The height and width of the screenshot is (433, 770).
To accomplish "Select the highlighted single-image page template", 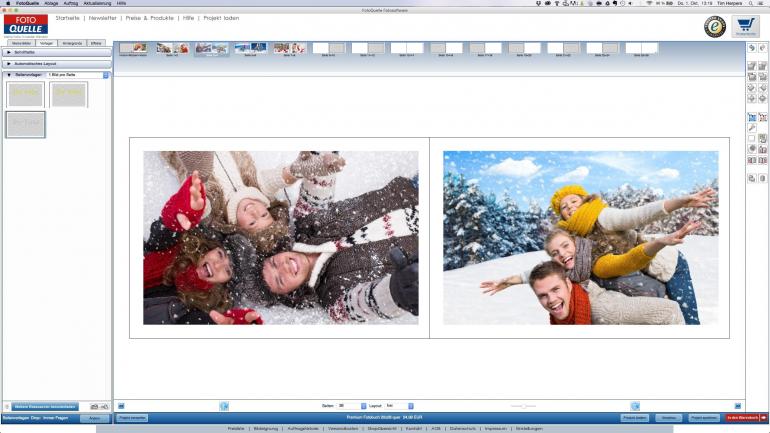I will click(x=26, y=124).
